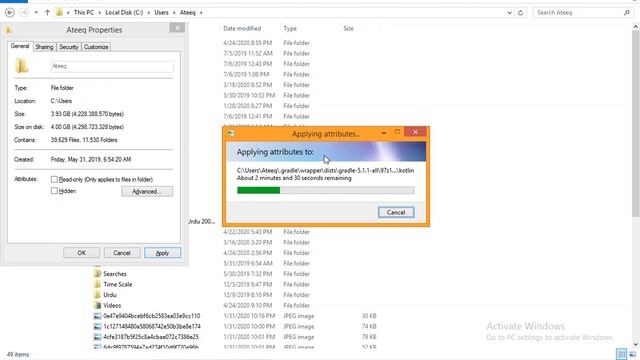640x360 pixels.
Task: Click Apply in Ateeq Properties
Action: [162, 253]
